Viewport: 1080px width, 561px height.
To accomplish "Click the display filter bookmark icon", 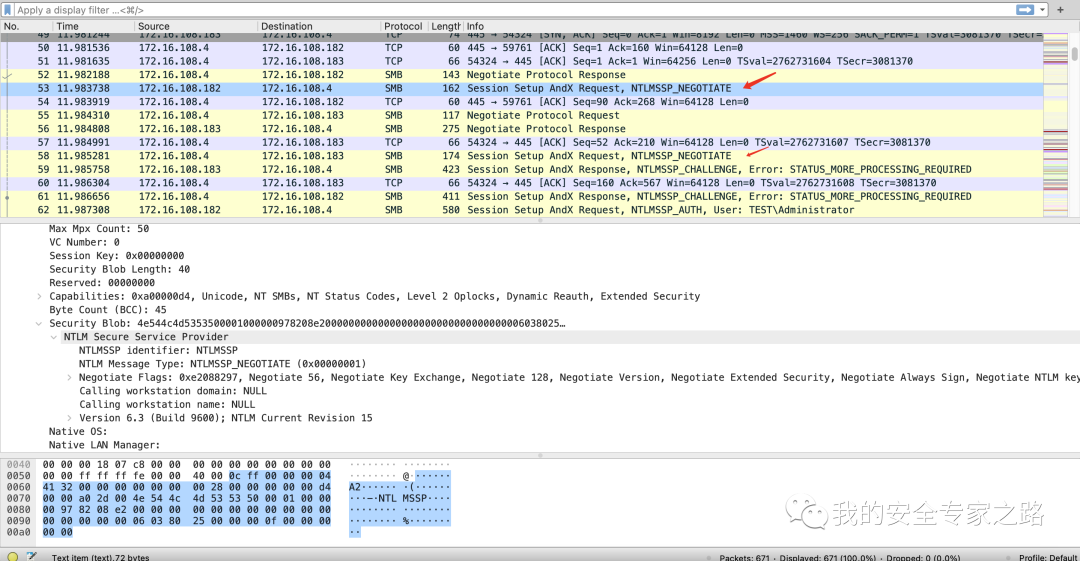I will (x=8, y=10).
